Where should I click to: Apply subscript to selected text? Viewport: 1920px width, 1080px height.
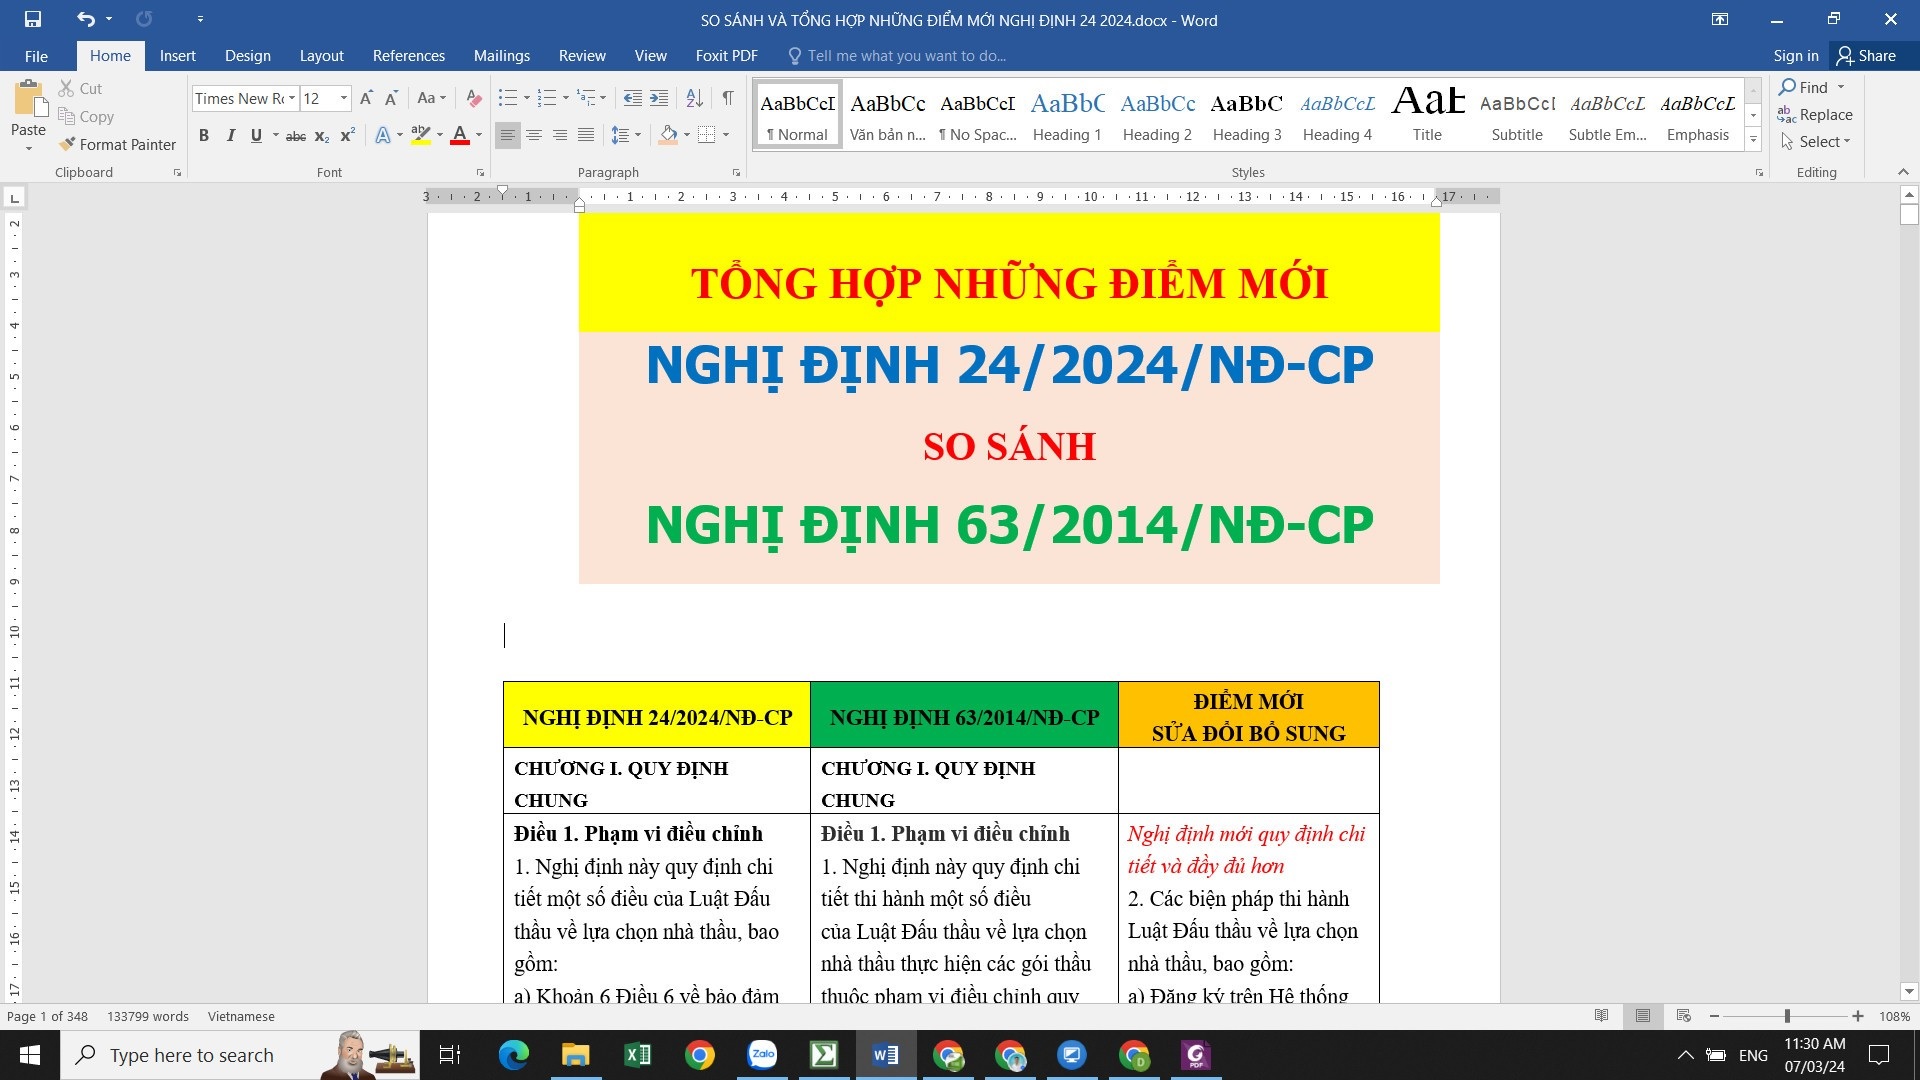click(321, 135)
